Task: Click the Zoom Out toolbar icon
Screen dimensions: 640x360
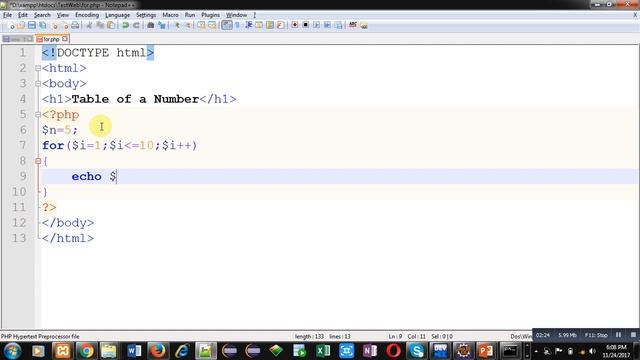Action: [x=188, y=25]
